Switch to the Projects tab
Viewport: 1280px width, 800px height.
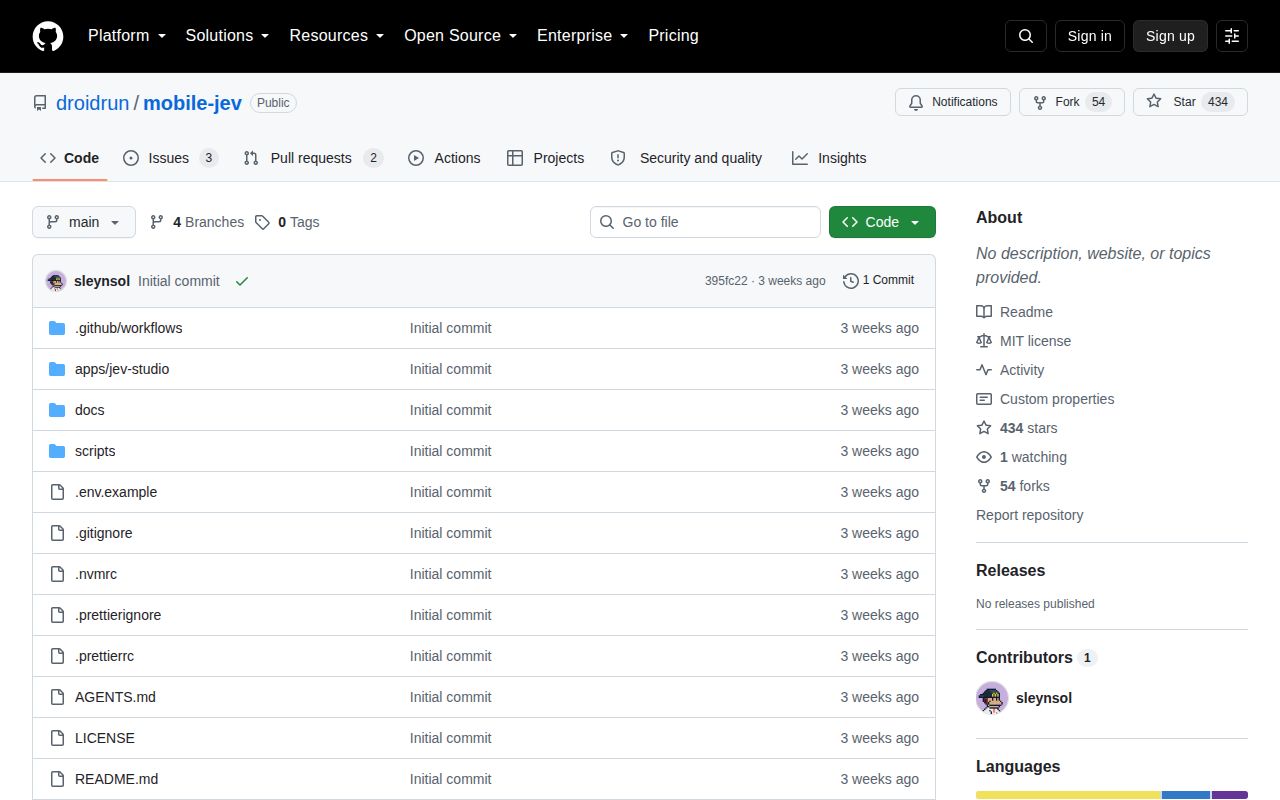(546, 158)
